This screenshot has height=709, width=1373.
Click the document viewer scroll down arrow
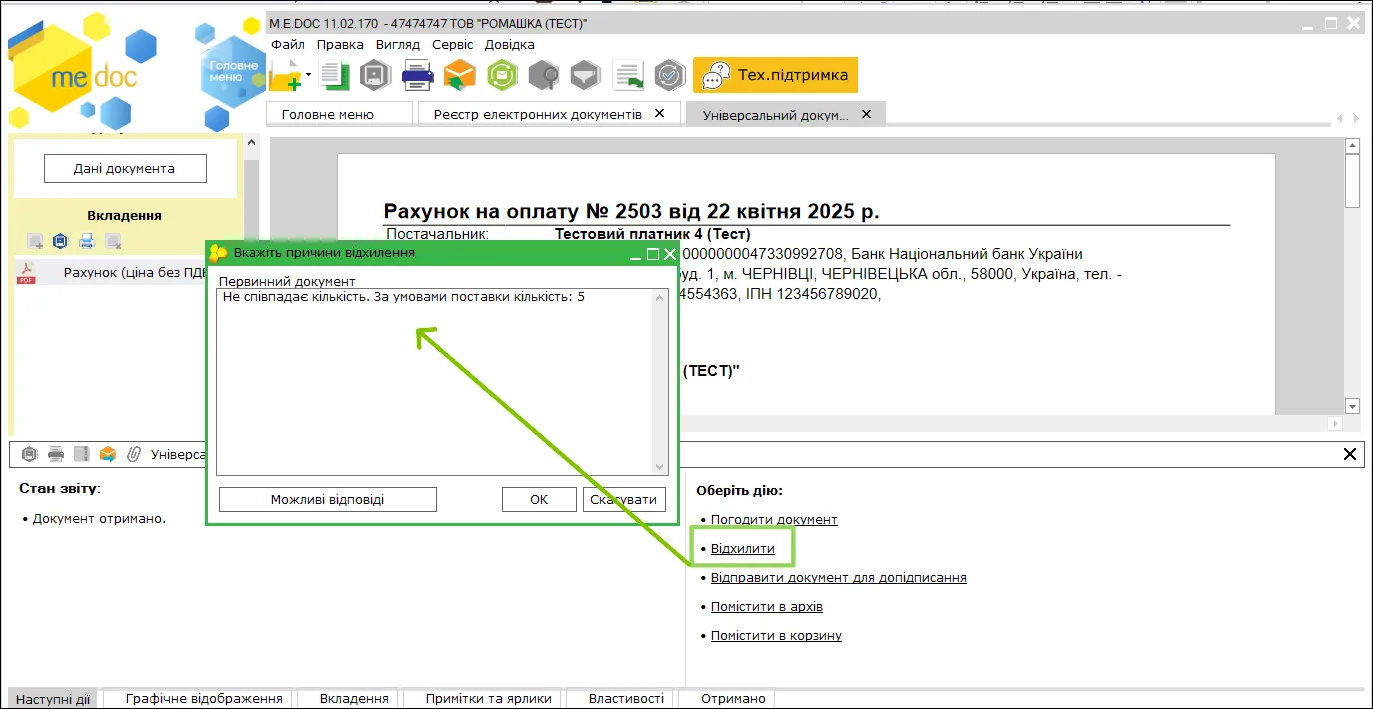tap(1353, 406)
